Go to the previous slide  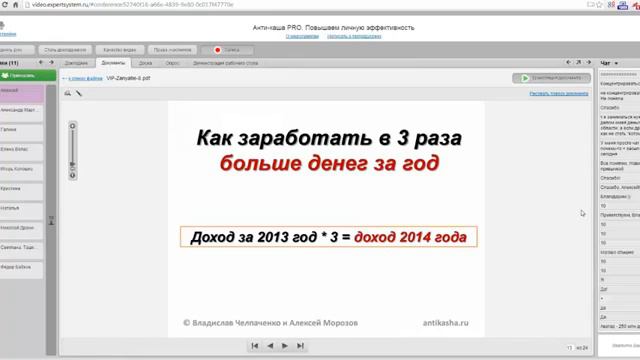[270, 346]
